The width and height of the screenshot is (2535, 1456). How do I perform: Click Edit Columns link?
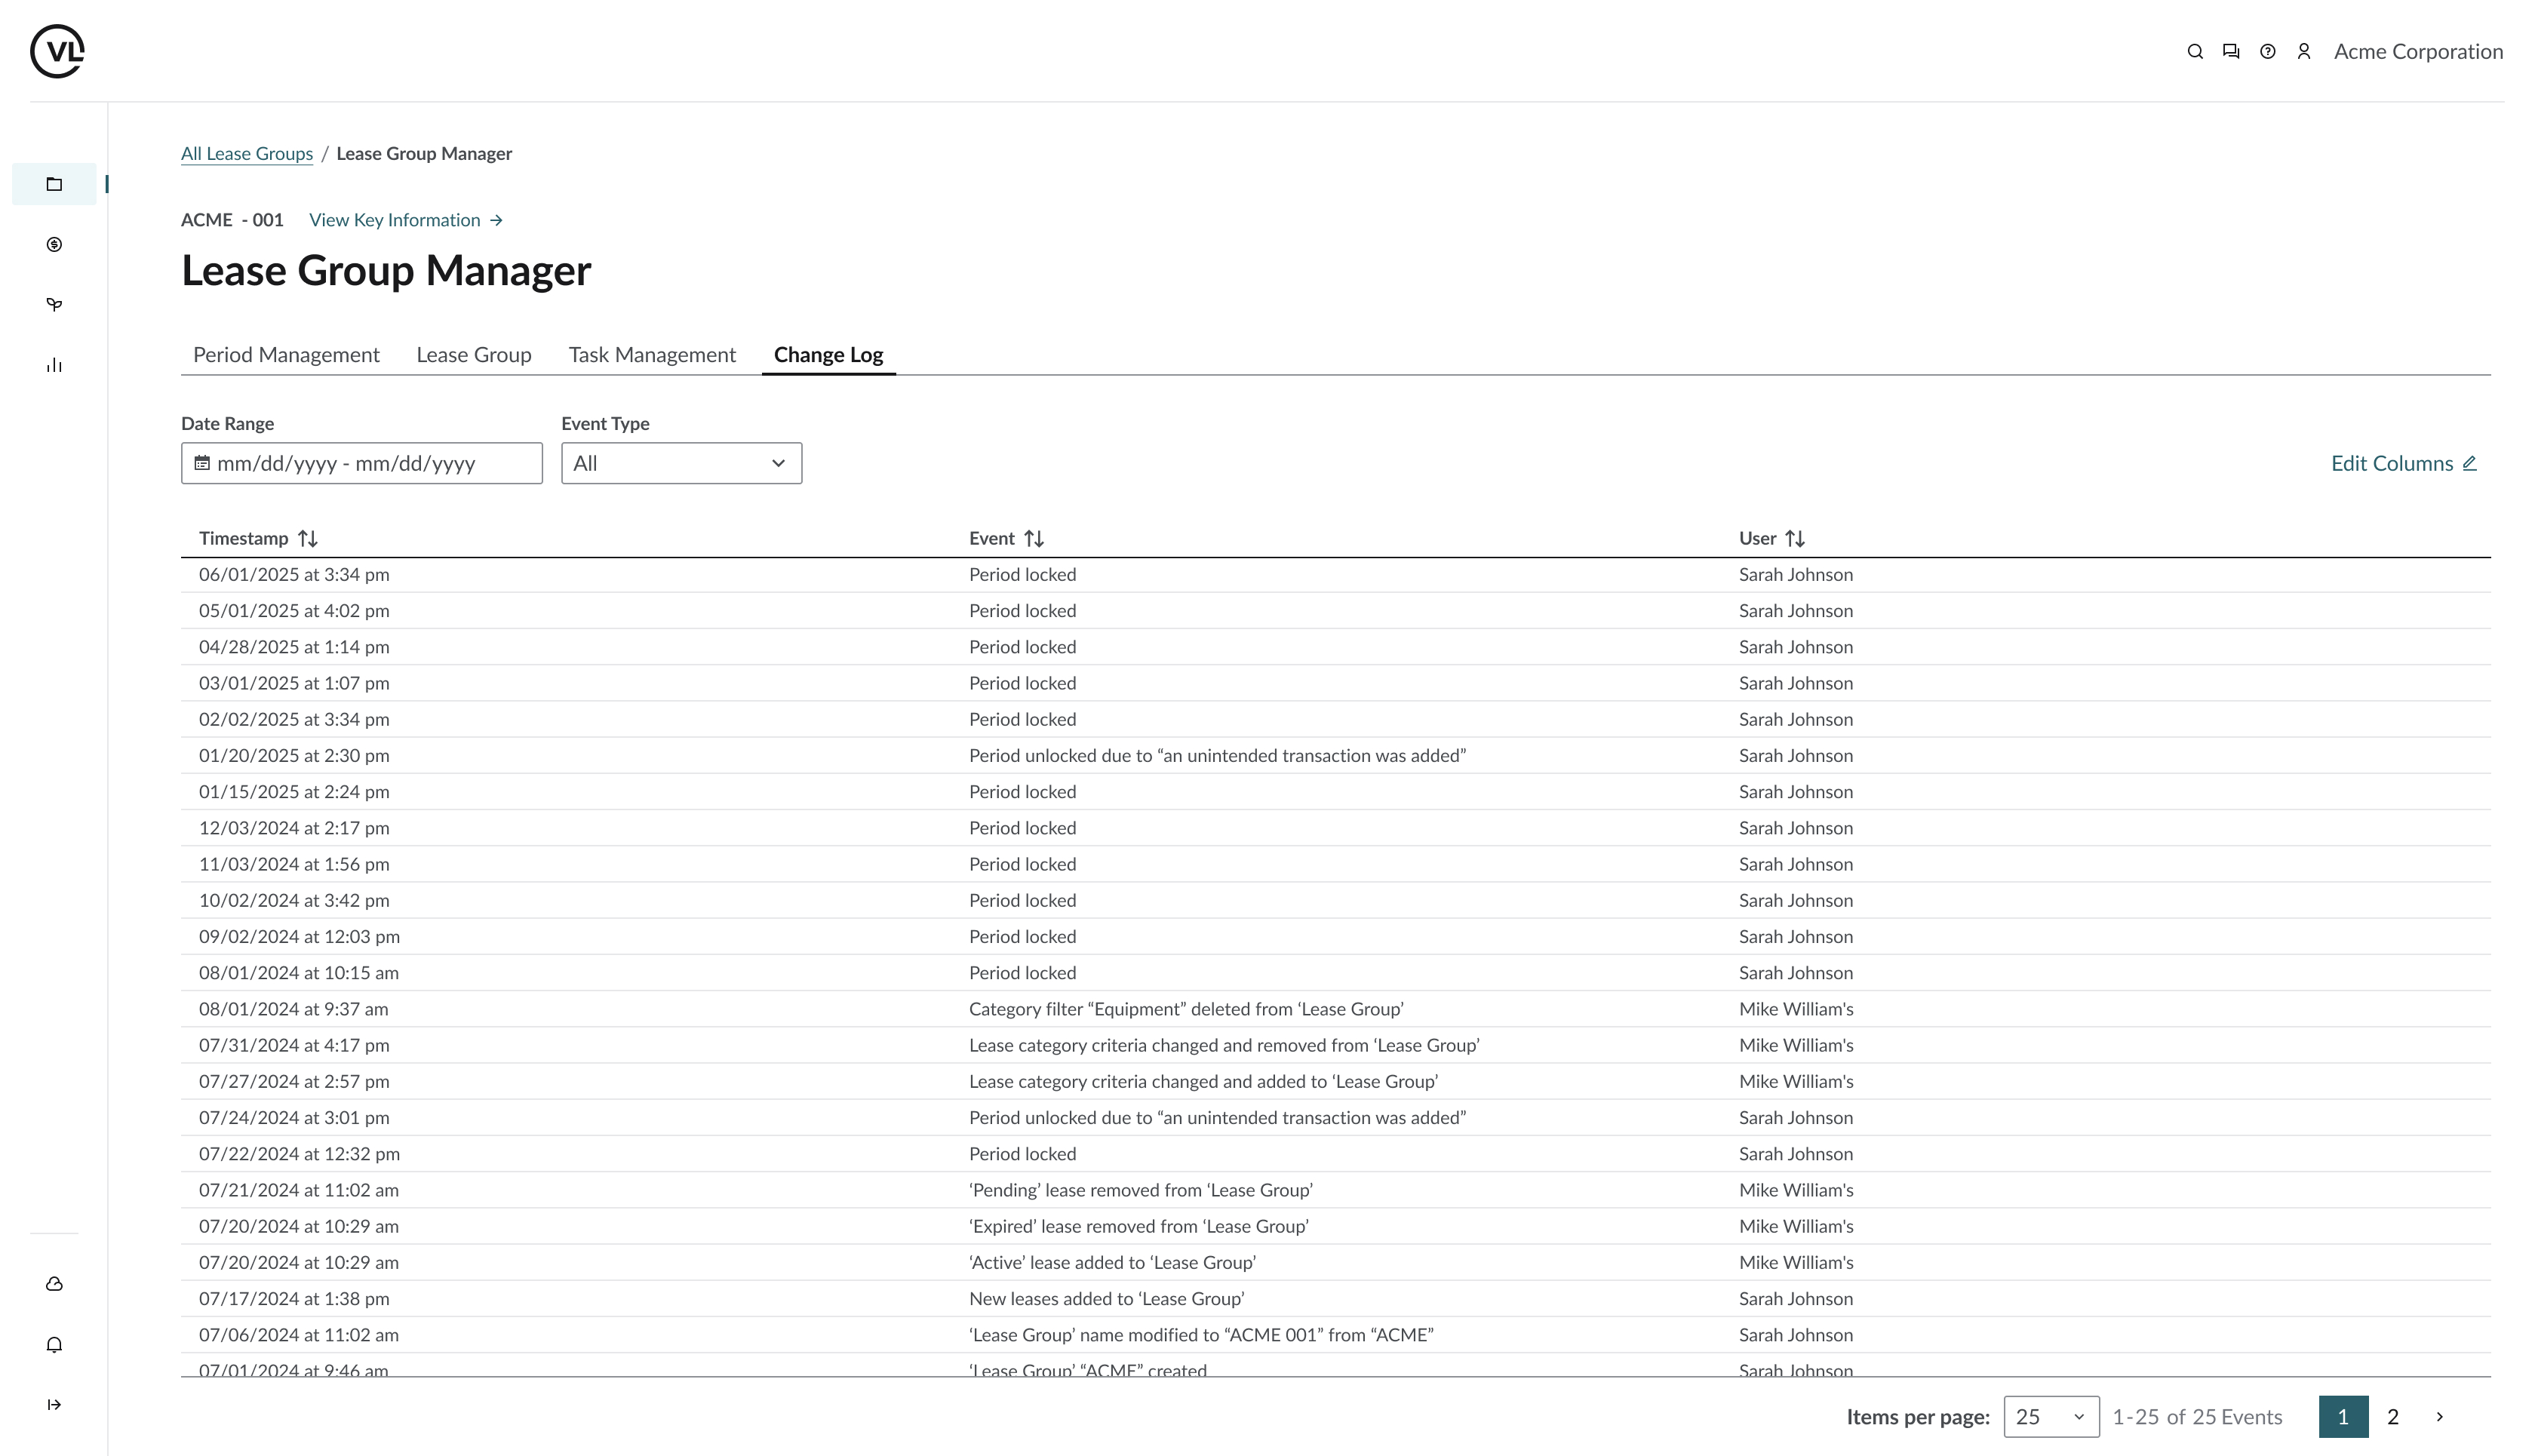click(2392, 463)
